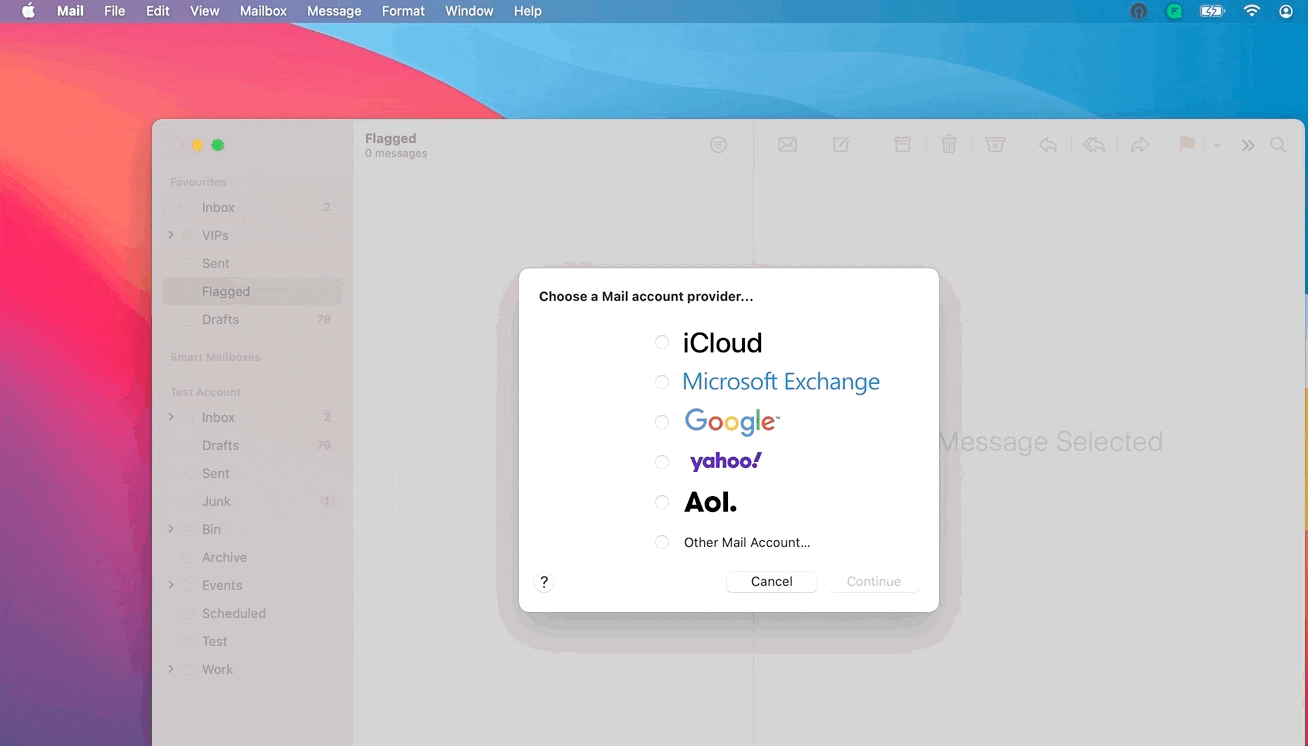This screenshot has height=746, width=1308.
Task: Open the Mail menu
Action: tap(70, 11)
